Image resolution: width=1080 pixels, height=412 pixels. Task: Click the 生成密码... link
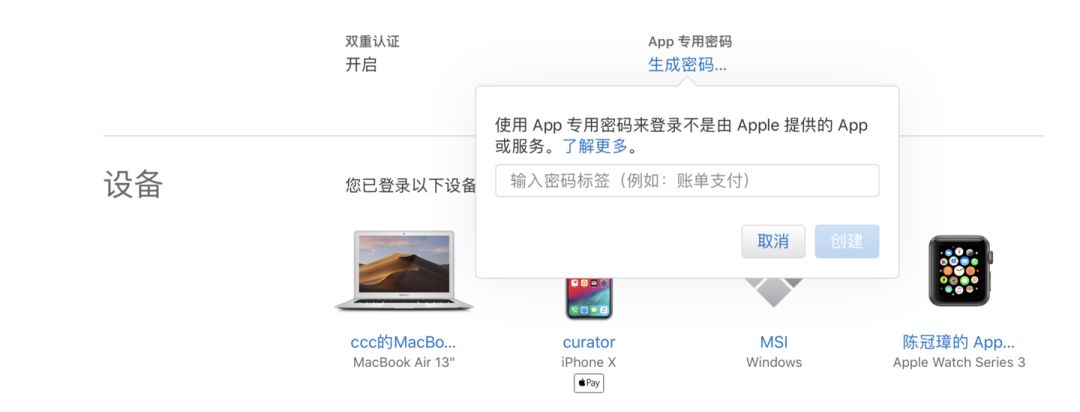point(687,65)
